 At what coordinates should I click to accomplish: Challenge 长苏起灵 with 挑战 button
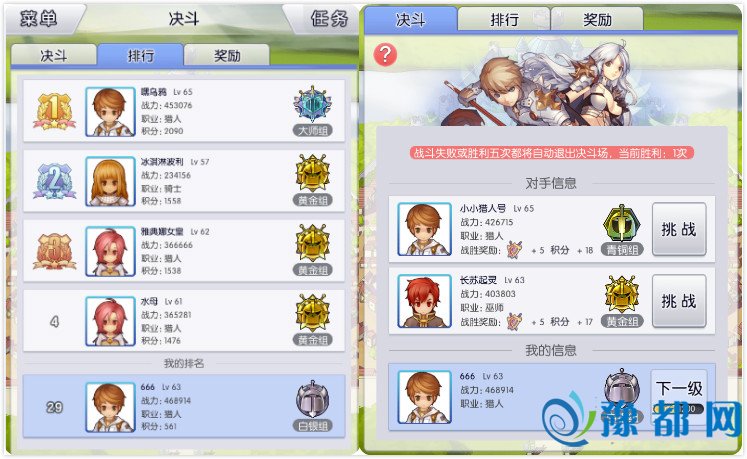pyautogui.click(x=678, y=301)
